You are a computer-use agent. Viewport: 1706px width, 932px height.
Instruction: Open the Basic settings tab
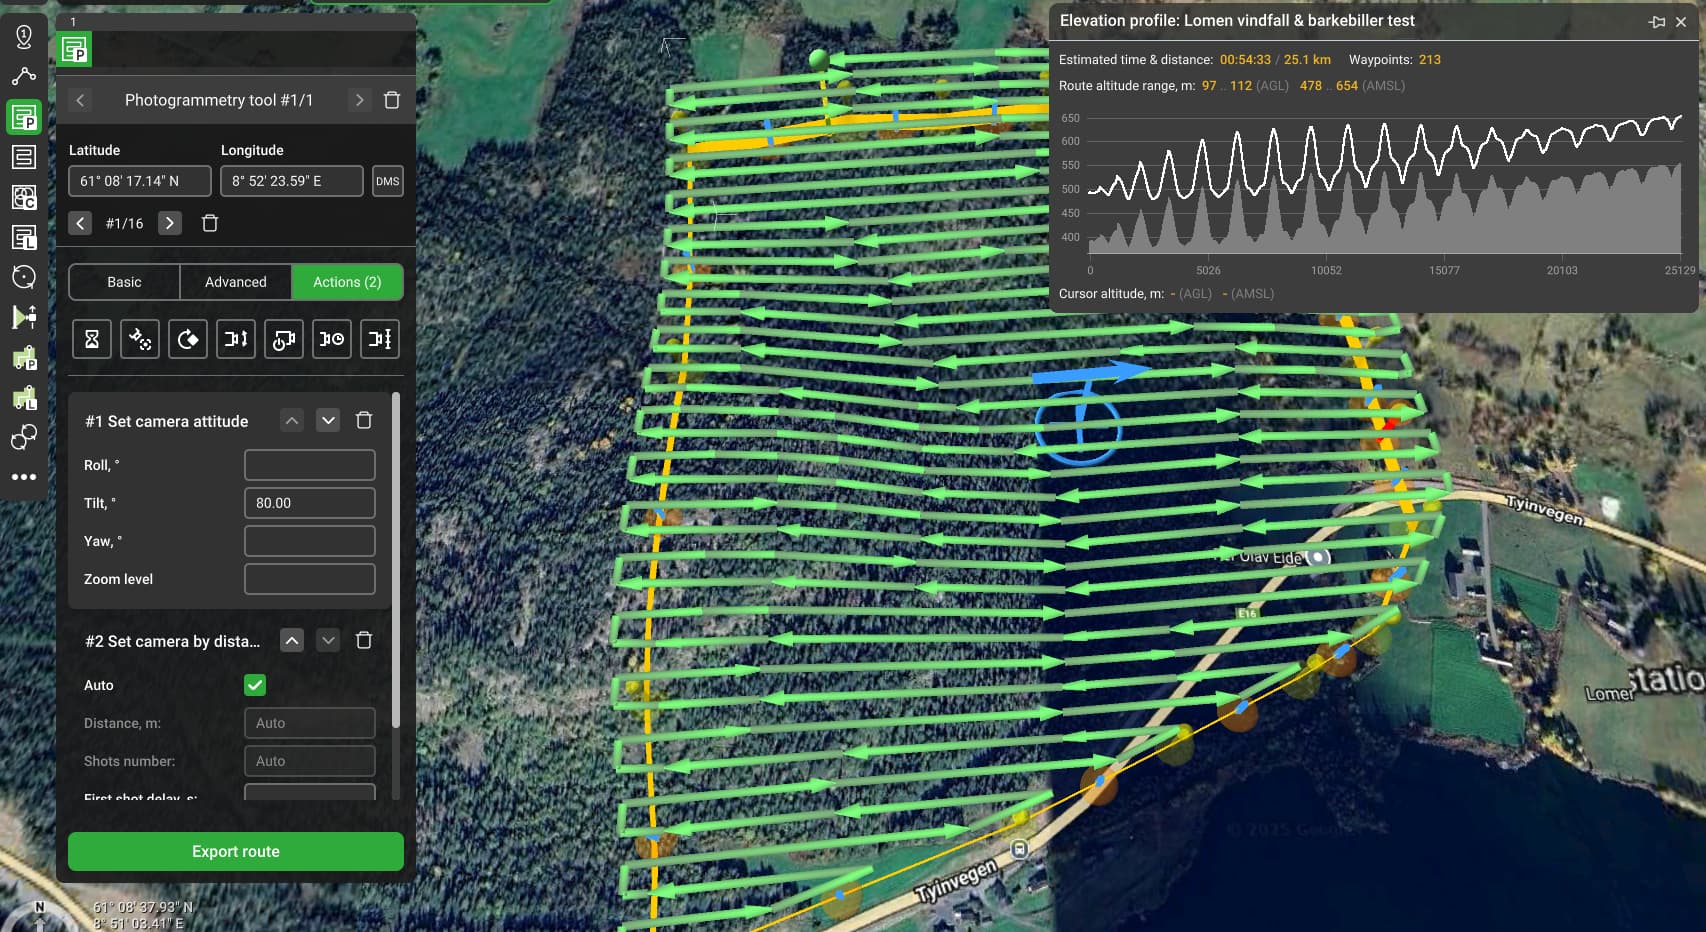[123, 282]
